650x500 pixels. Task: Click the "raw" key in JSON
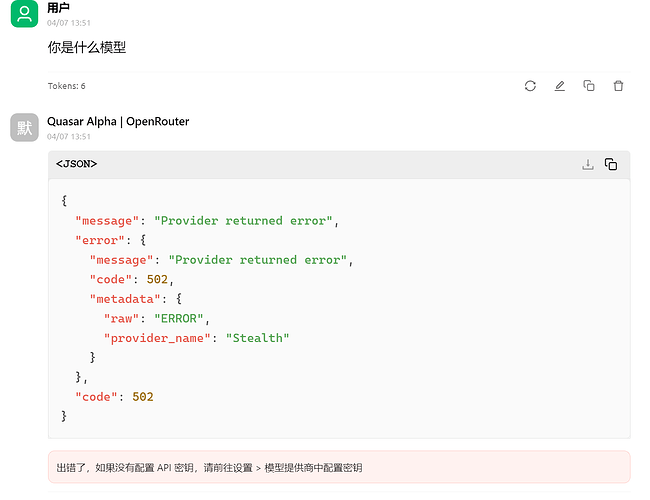[x=121, y=319]
